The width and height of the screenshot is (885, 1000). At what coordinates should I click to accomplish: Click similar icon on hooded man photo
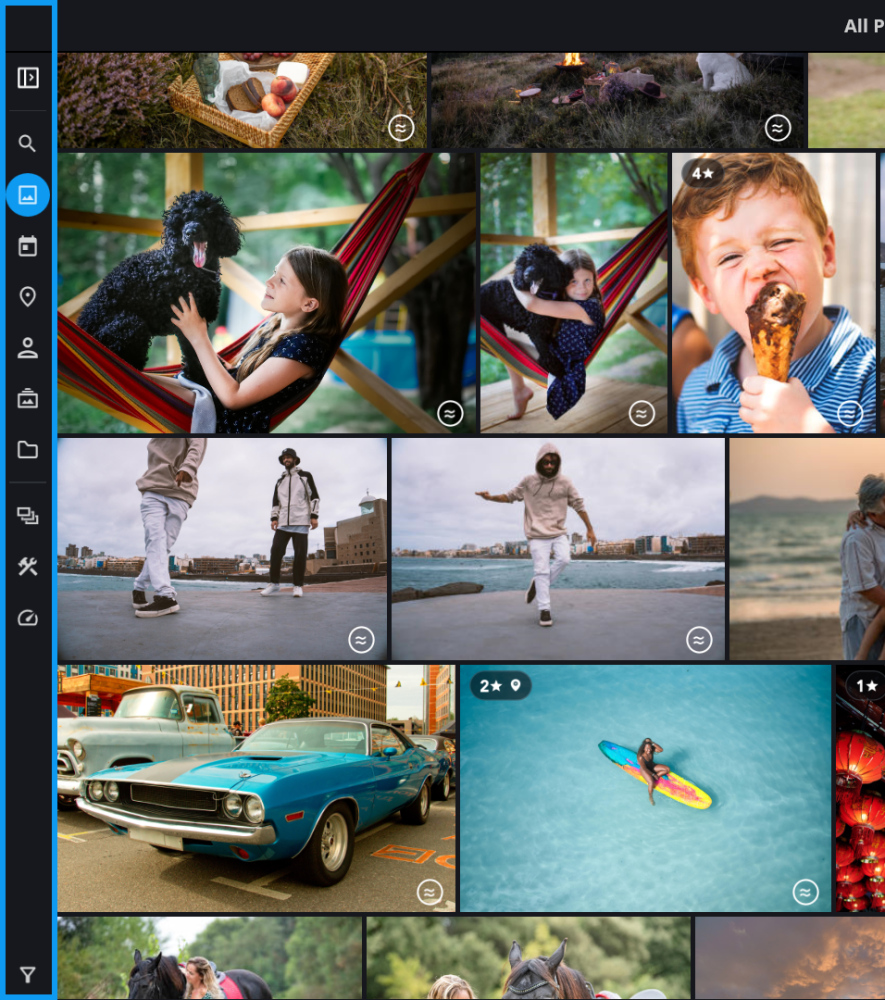(x=699, y=640)
